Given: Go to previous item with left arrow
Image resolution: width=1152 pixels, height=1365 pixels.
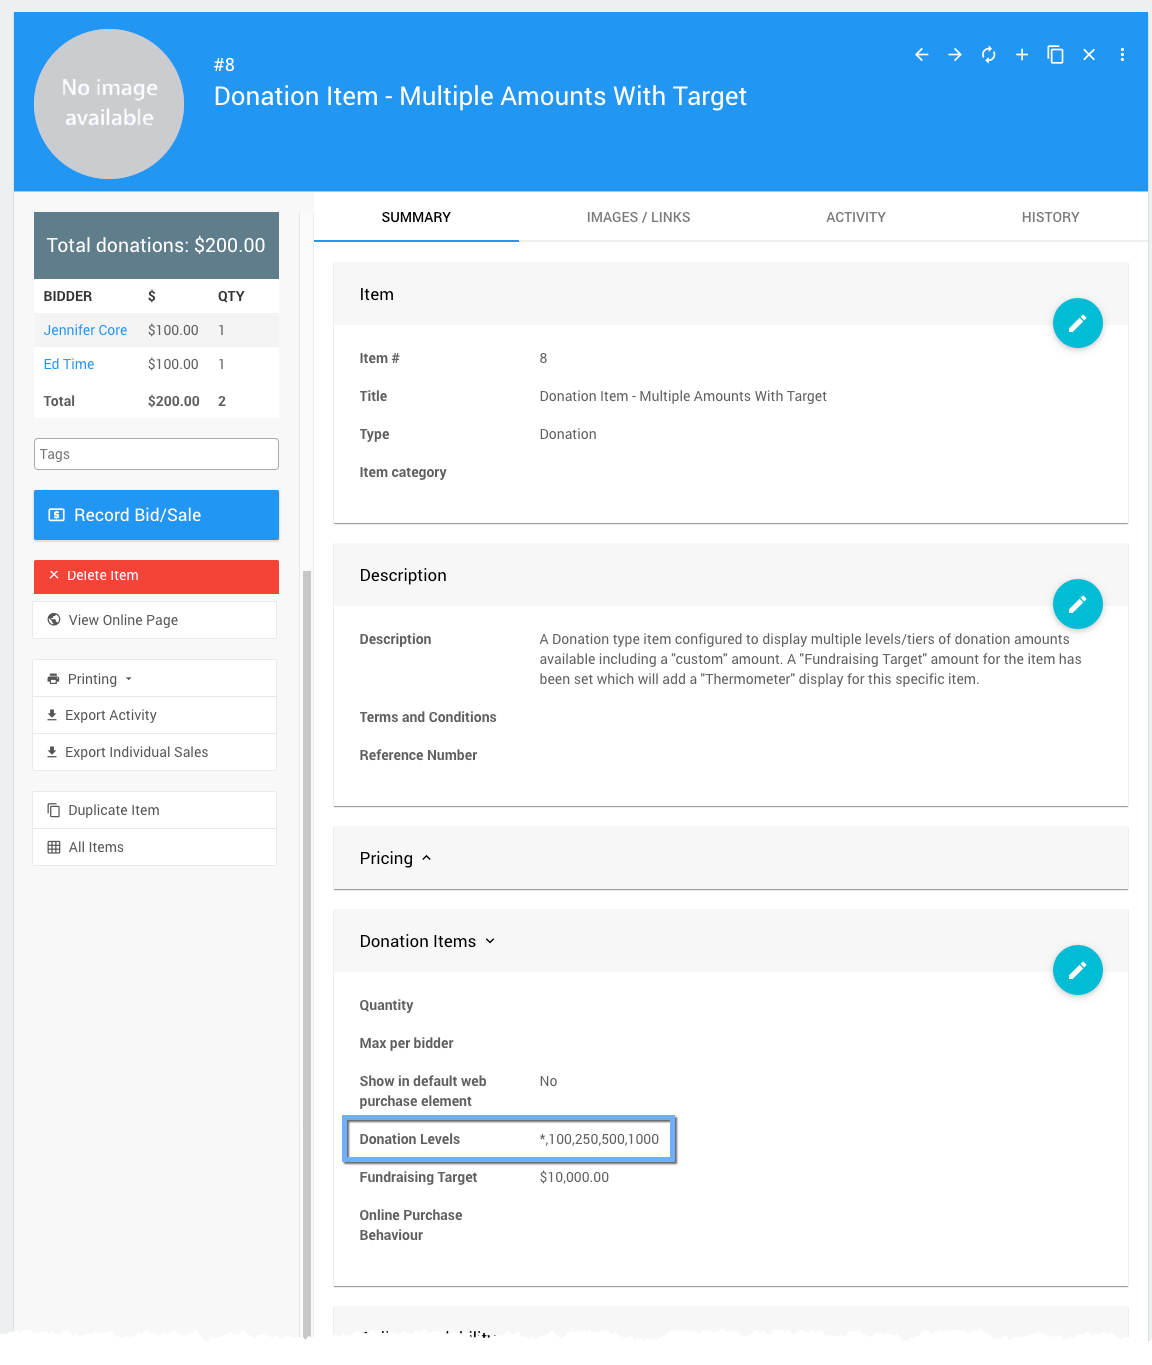Looking at the screenshot, I should [921, 55].
